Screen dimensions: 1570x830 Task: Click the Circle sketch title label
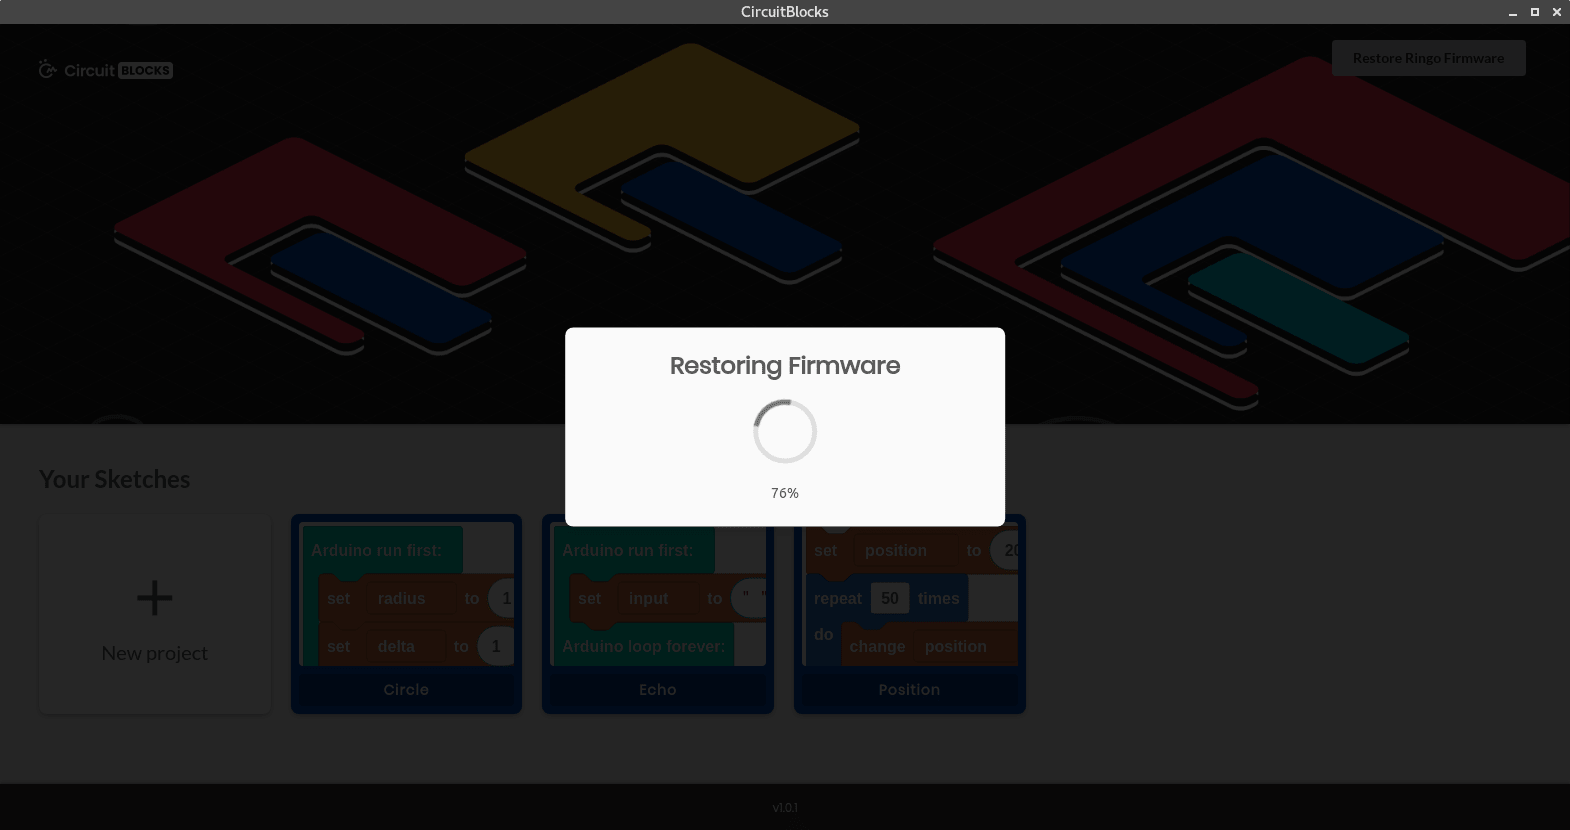click(406, 690)
